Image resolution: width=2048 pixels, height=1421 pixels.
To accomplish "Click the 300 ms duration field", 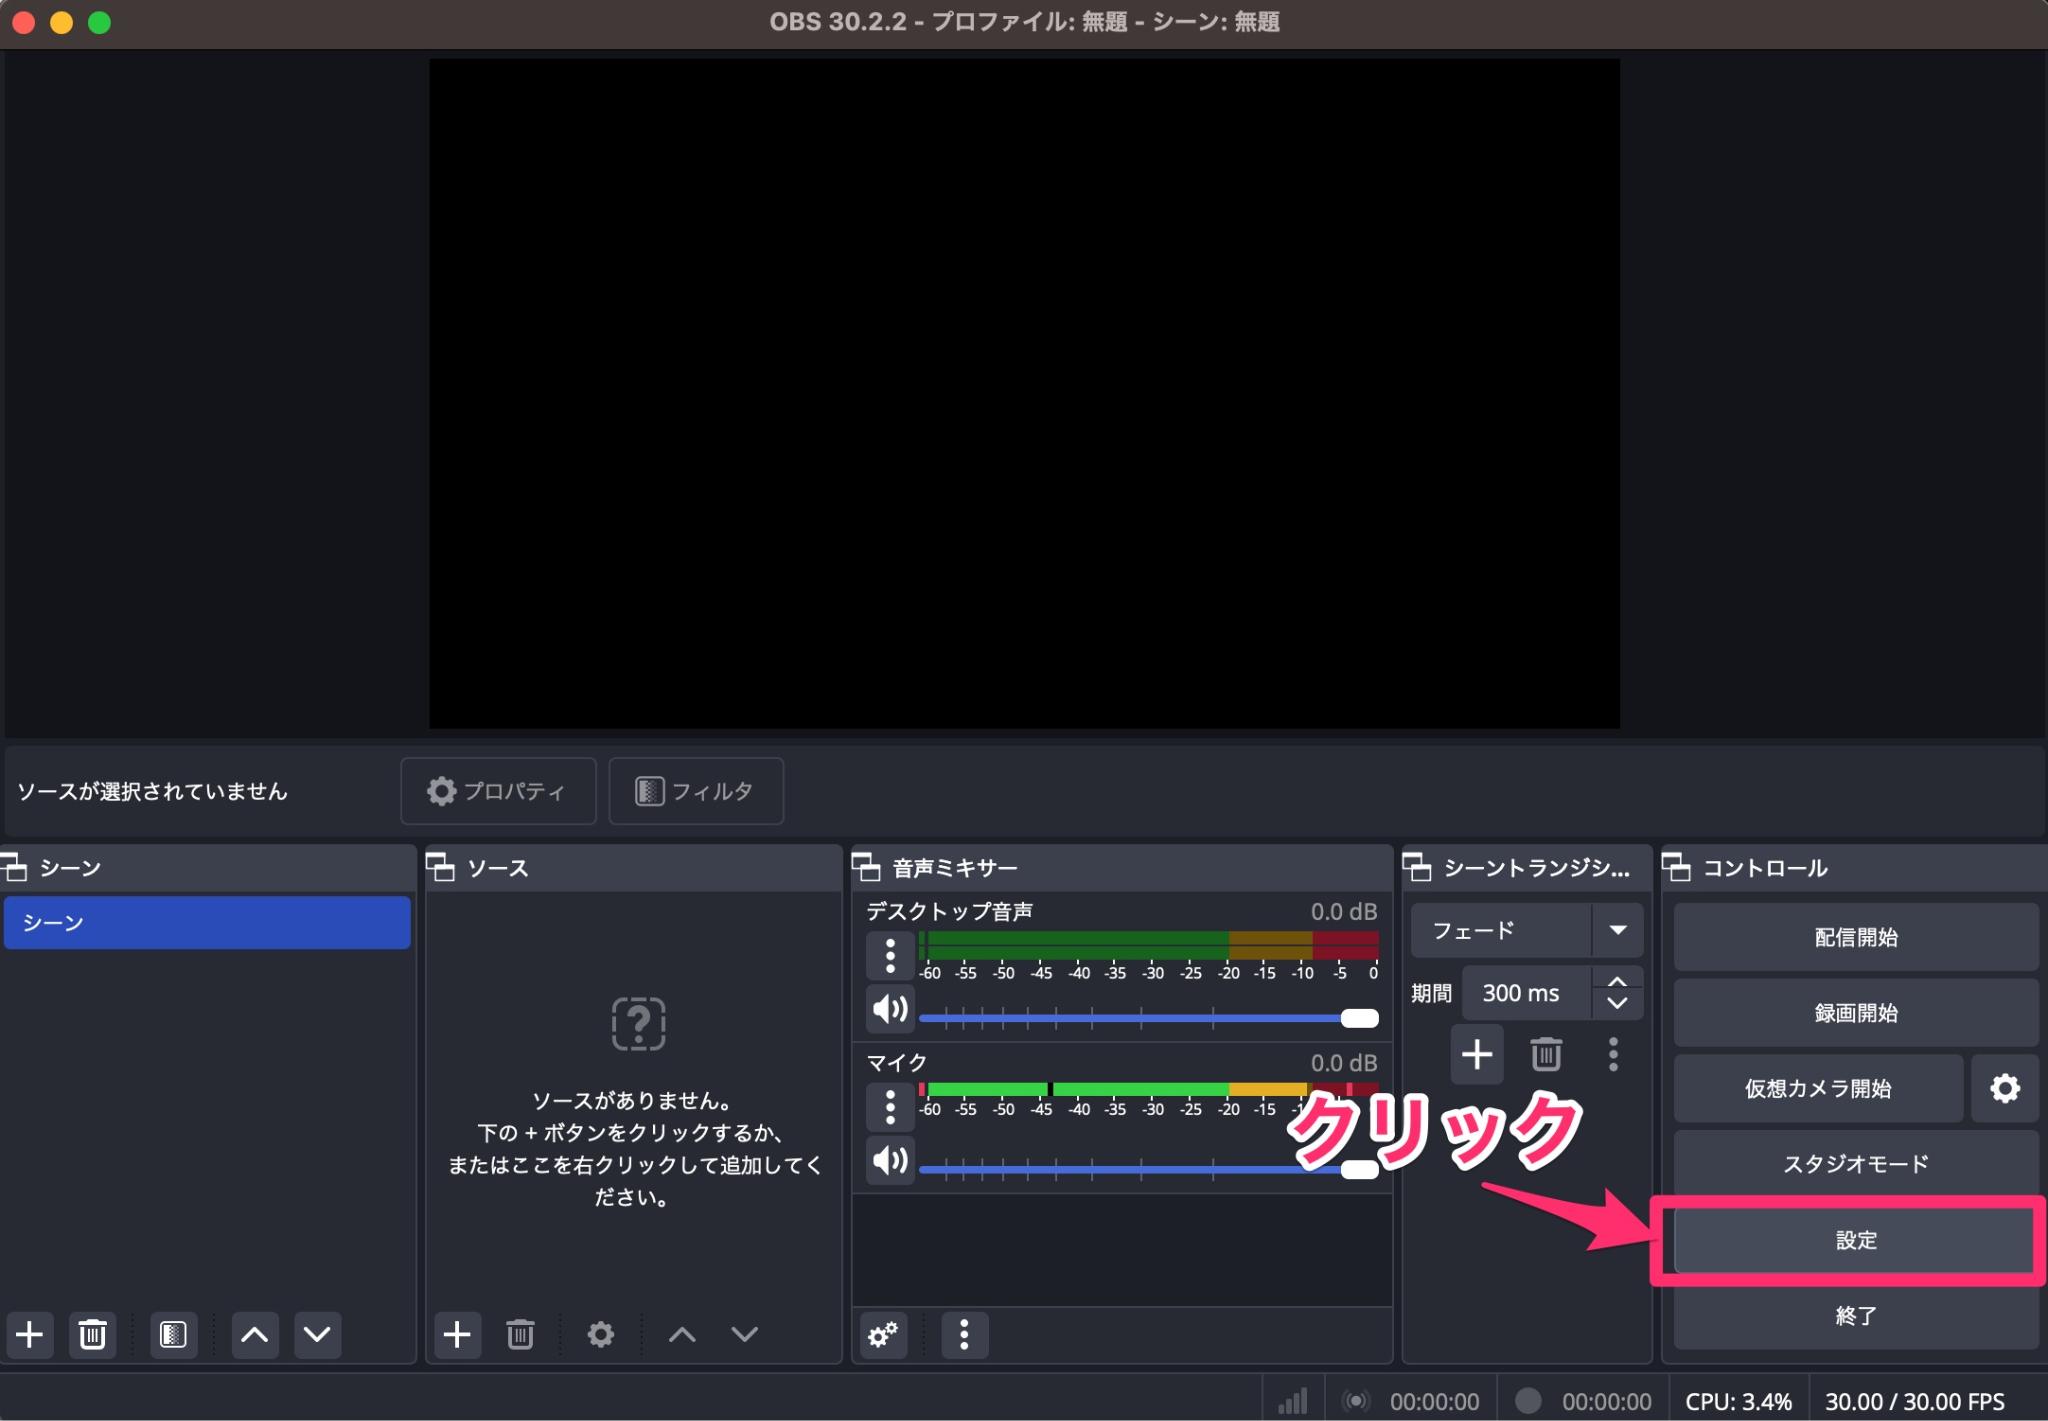I will [x=1527, y=993].
